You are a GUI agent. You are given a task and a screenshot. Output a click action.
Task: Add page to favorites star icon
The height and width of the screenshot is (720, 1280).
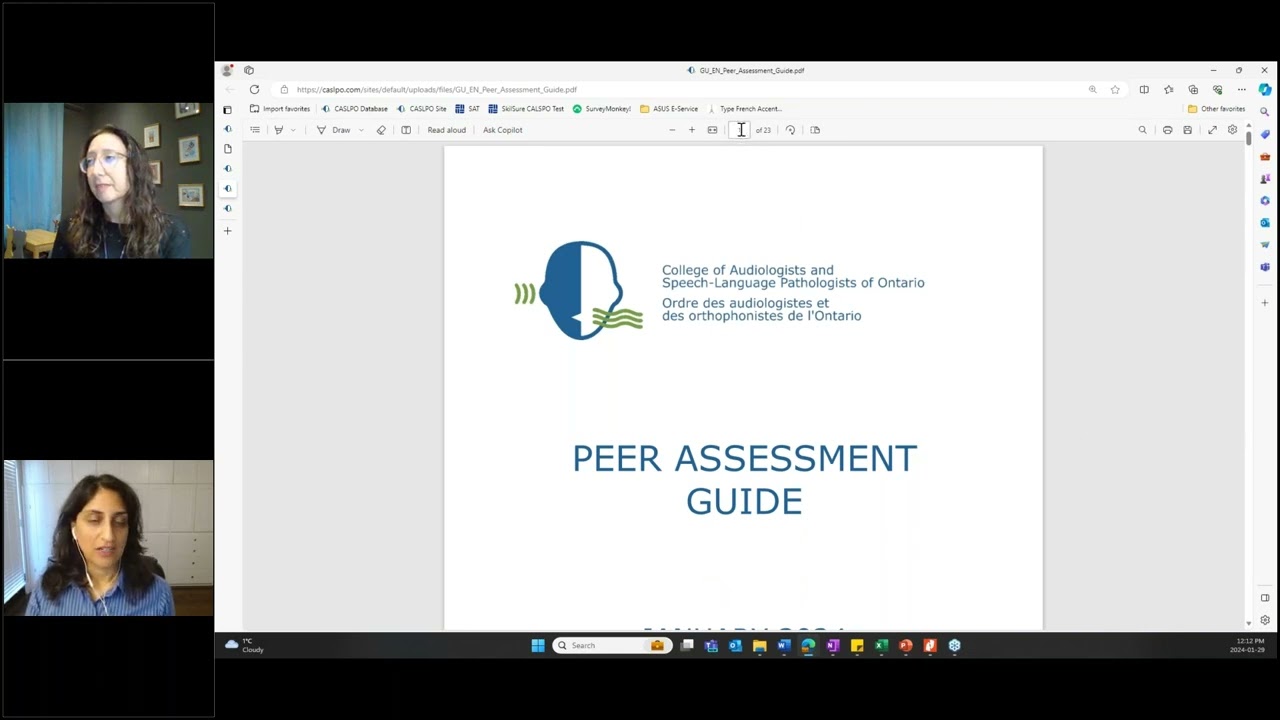pyautogui.click(x=1115, y=89)
